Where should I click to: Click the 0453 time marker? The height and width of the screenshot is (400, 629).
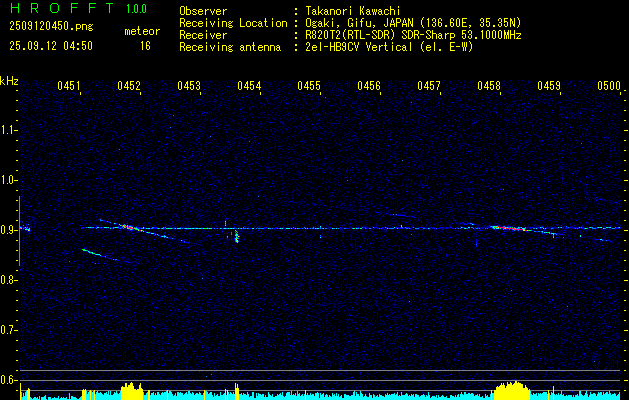(x=189, y=85)
